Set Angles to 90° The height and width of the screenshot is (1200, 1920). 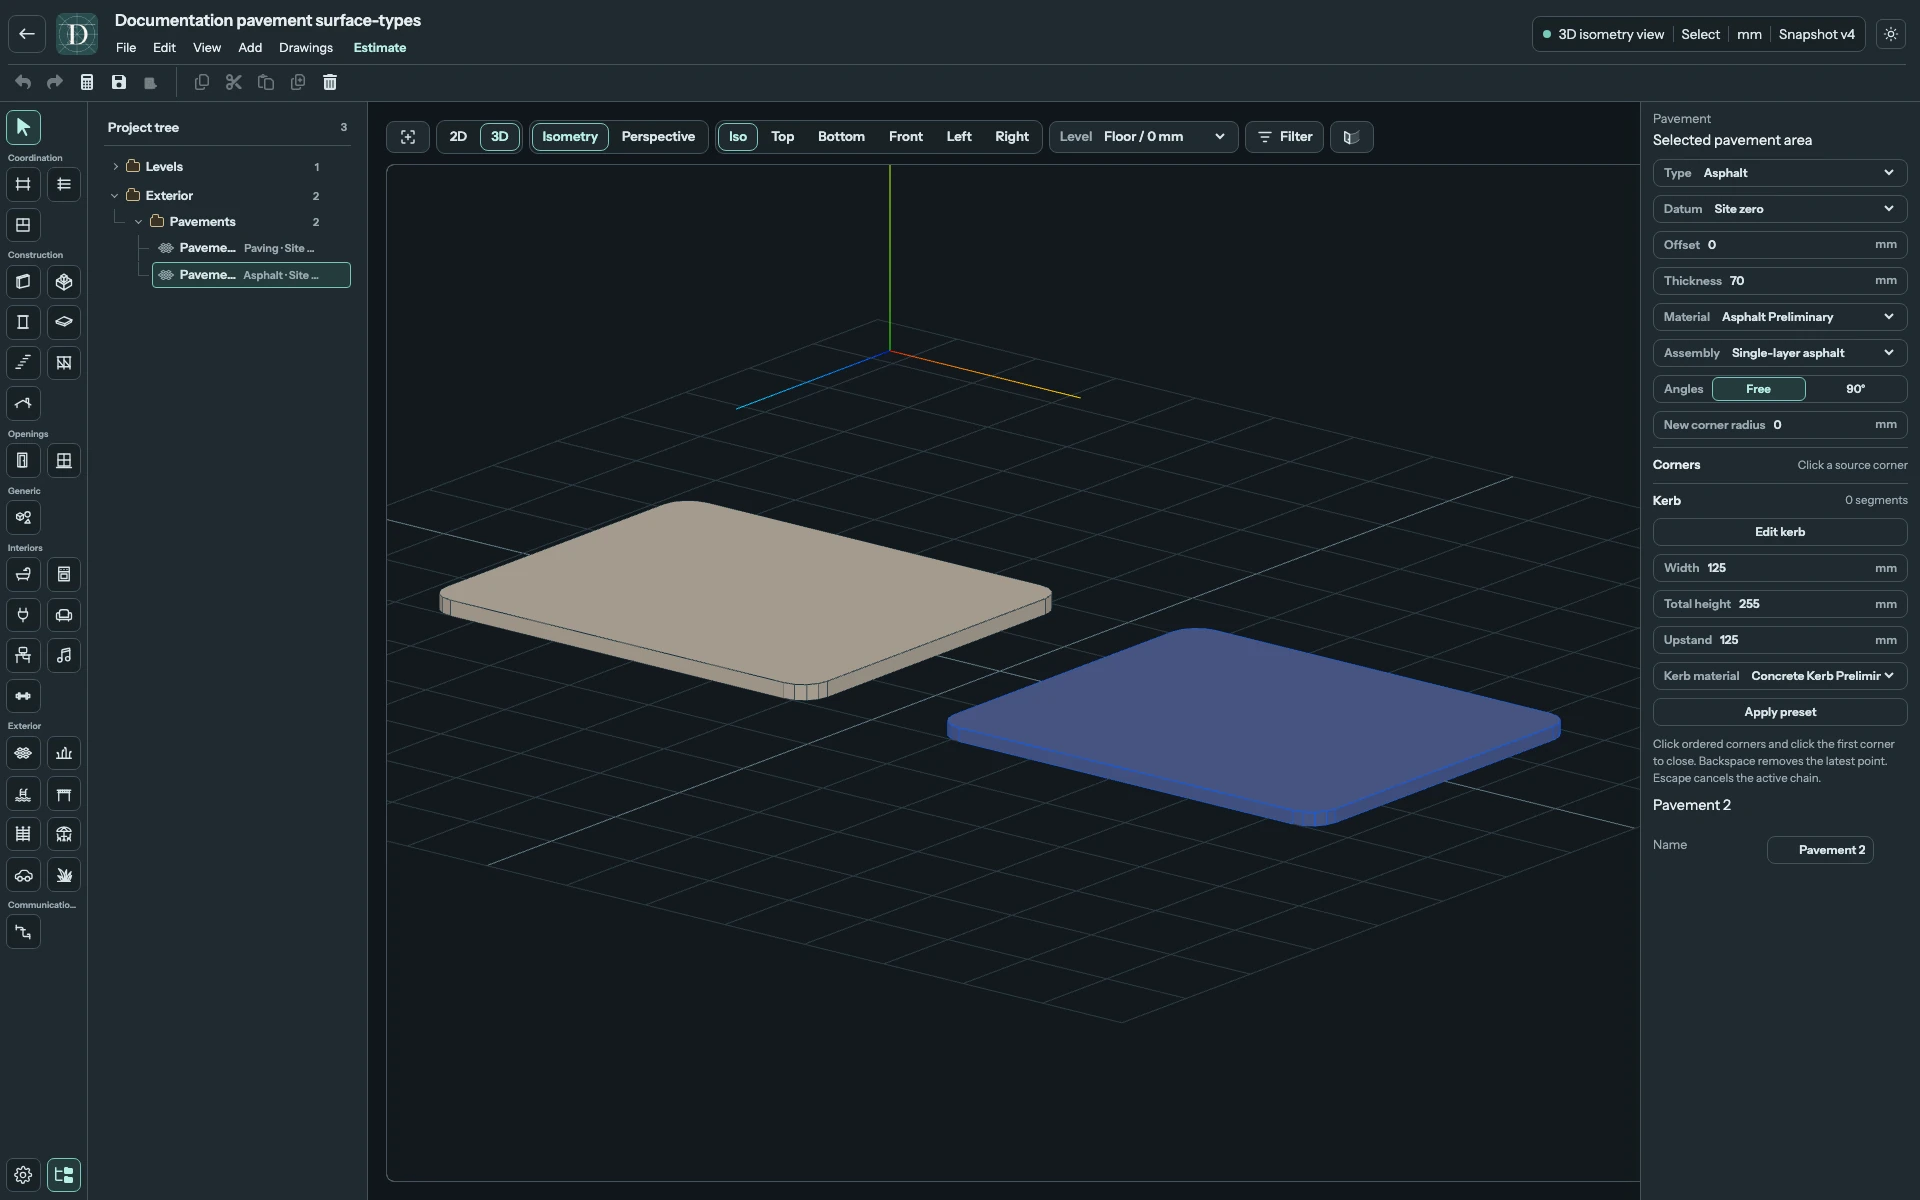coord(1855,389)
